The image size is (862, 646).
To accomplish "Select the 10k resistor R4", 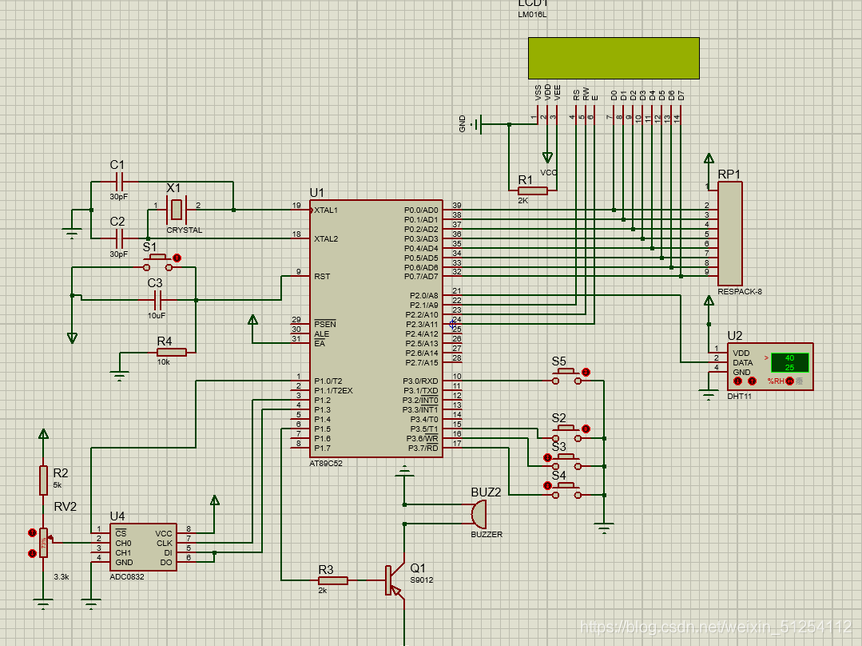I will click(x=172, y=352).
